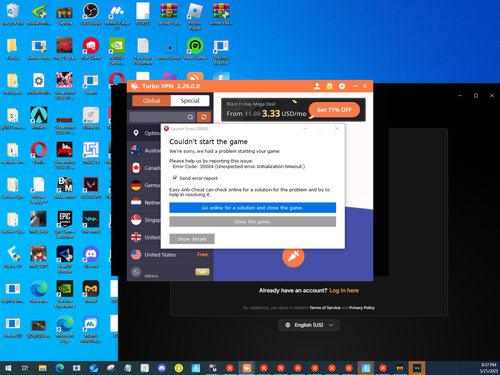This screenshot has width=500, height=375.
Task: Open the English (US) language dropdown
Action: click(x=309, y=325)
